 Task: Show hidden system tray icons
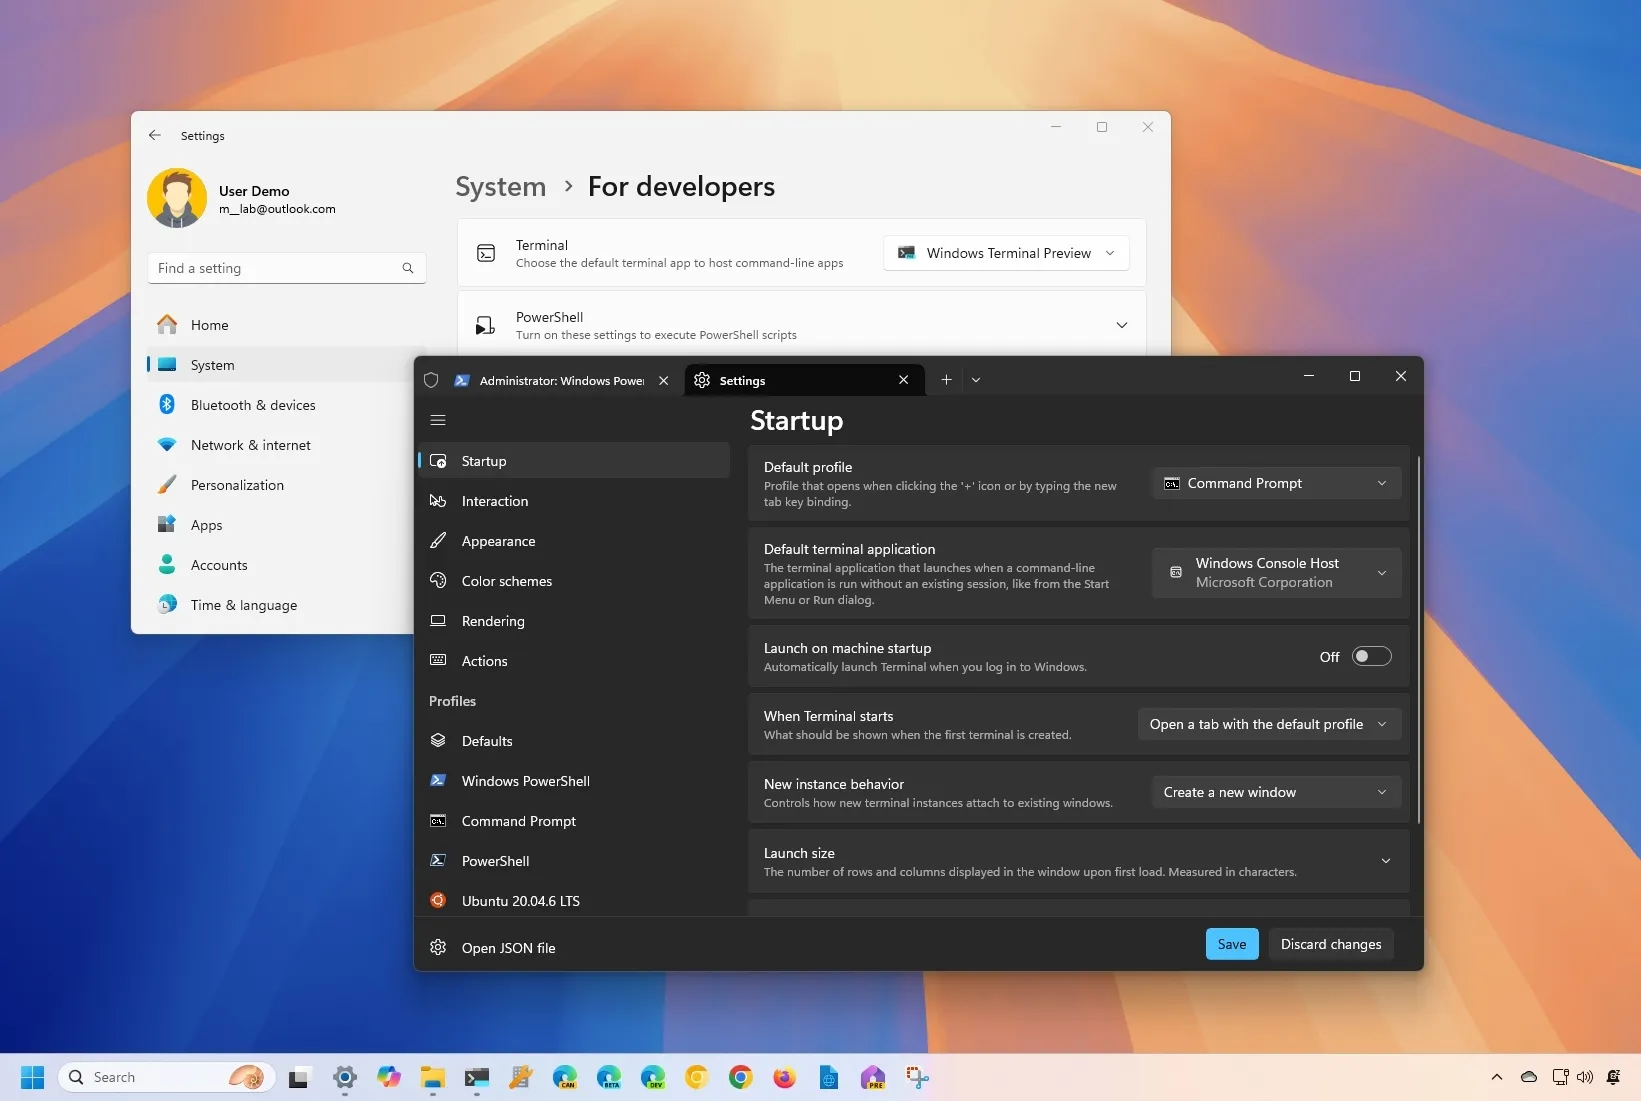pyautogui.click(x=1496, y=1077)
